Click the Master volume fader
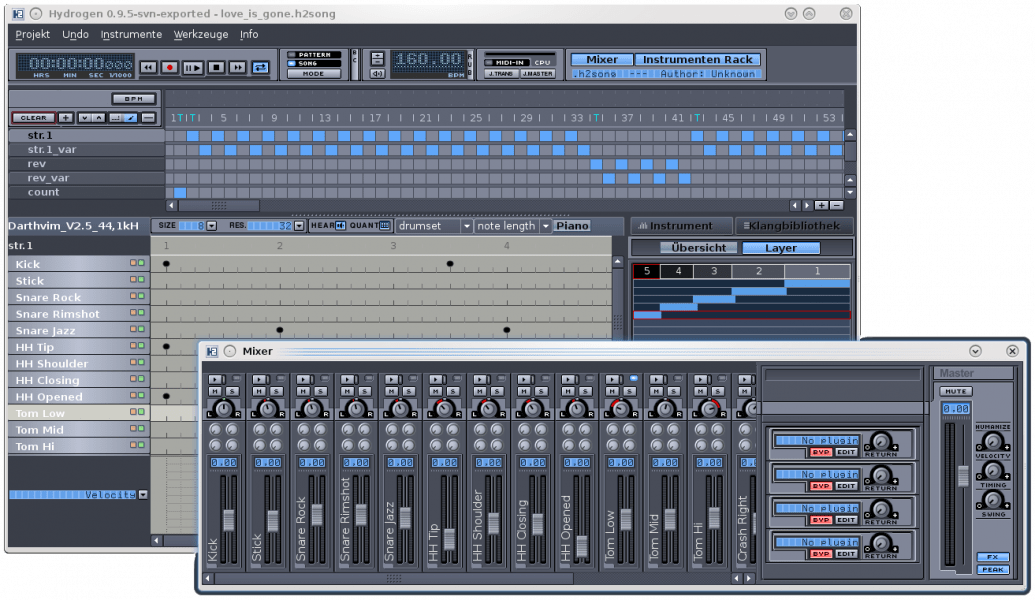1035x600 pixels. pyautogui.click(x=963, y=477)
